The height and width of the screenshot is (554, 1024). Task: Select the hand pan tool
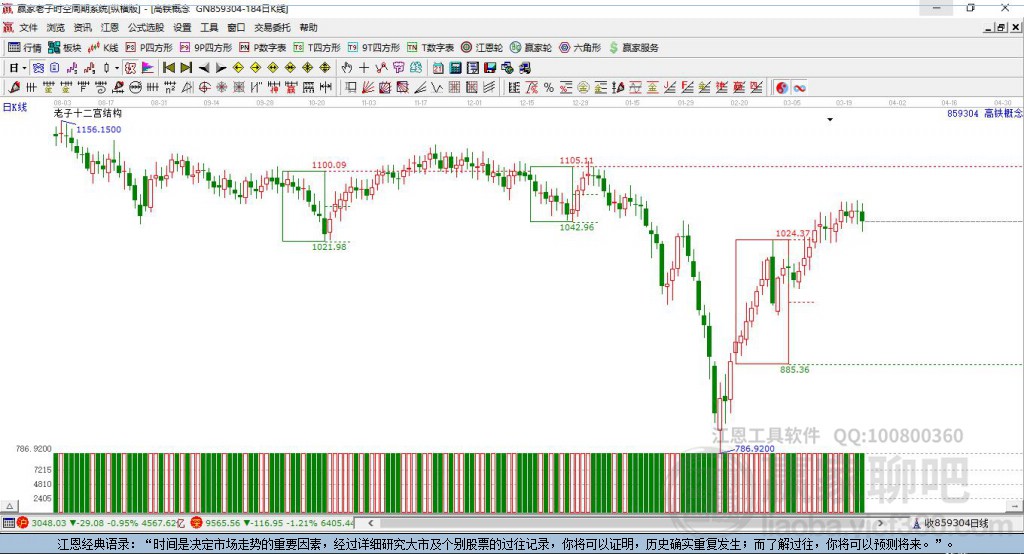click(x=347, y=68)
